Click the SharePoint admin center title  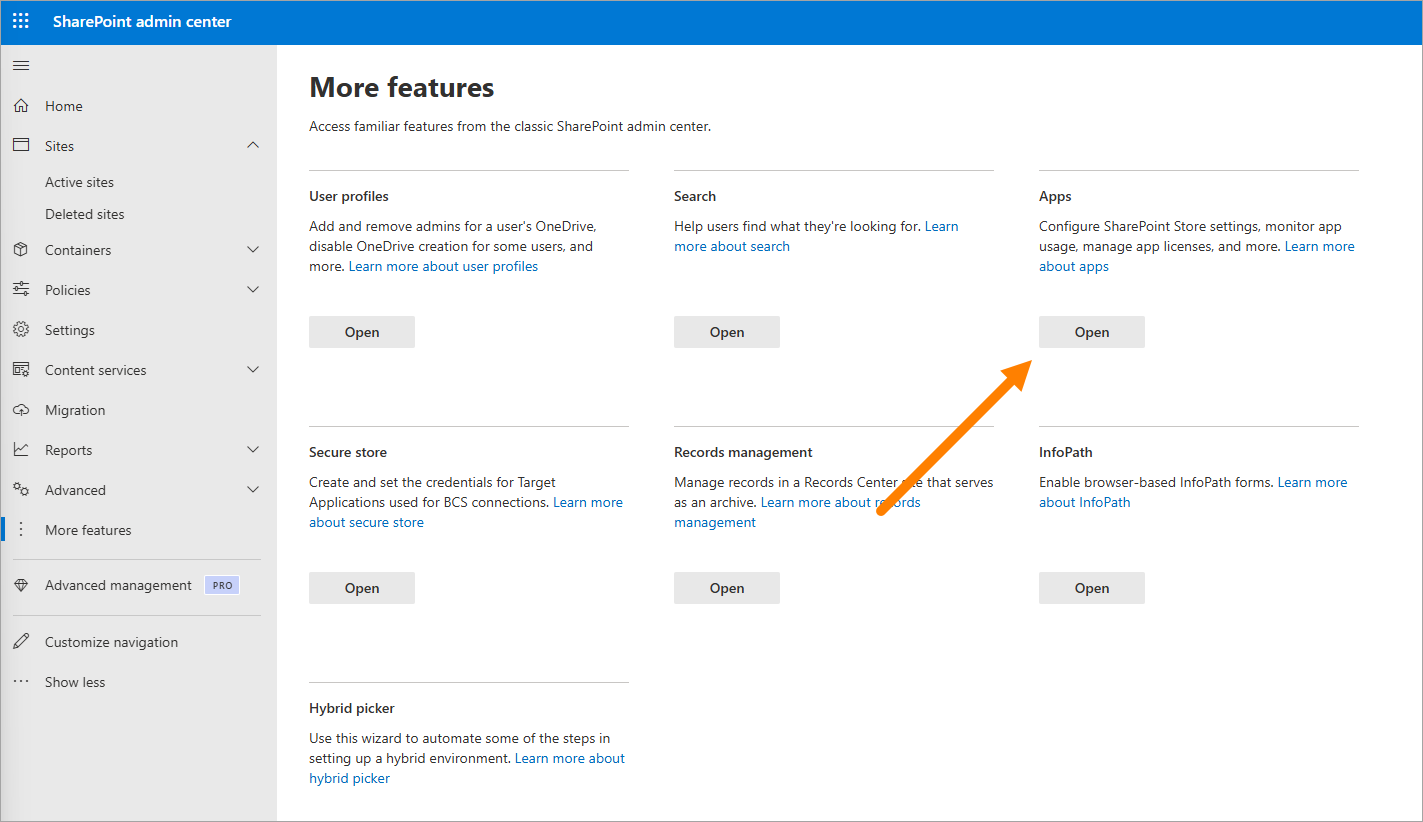[142, 21]
